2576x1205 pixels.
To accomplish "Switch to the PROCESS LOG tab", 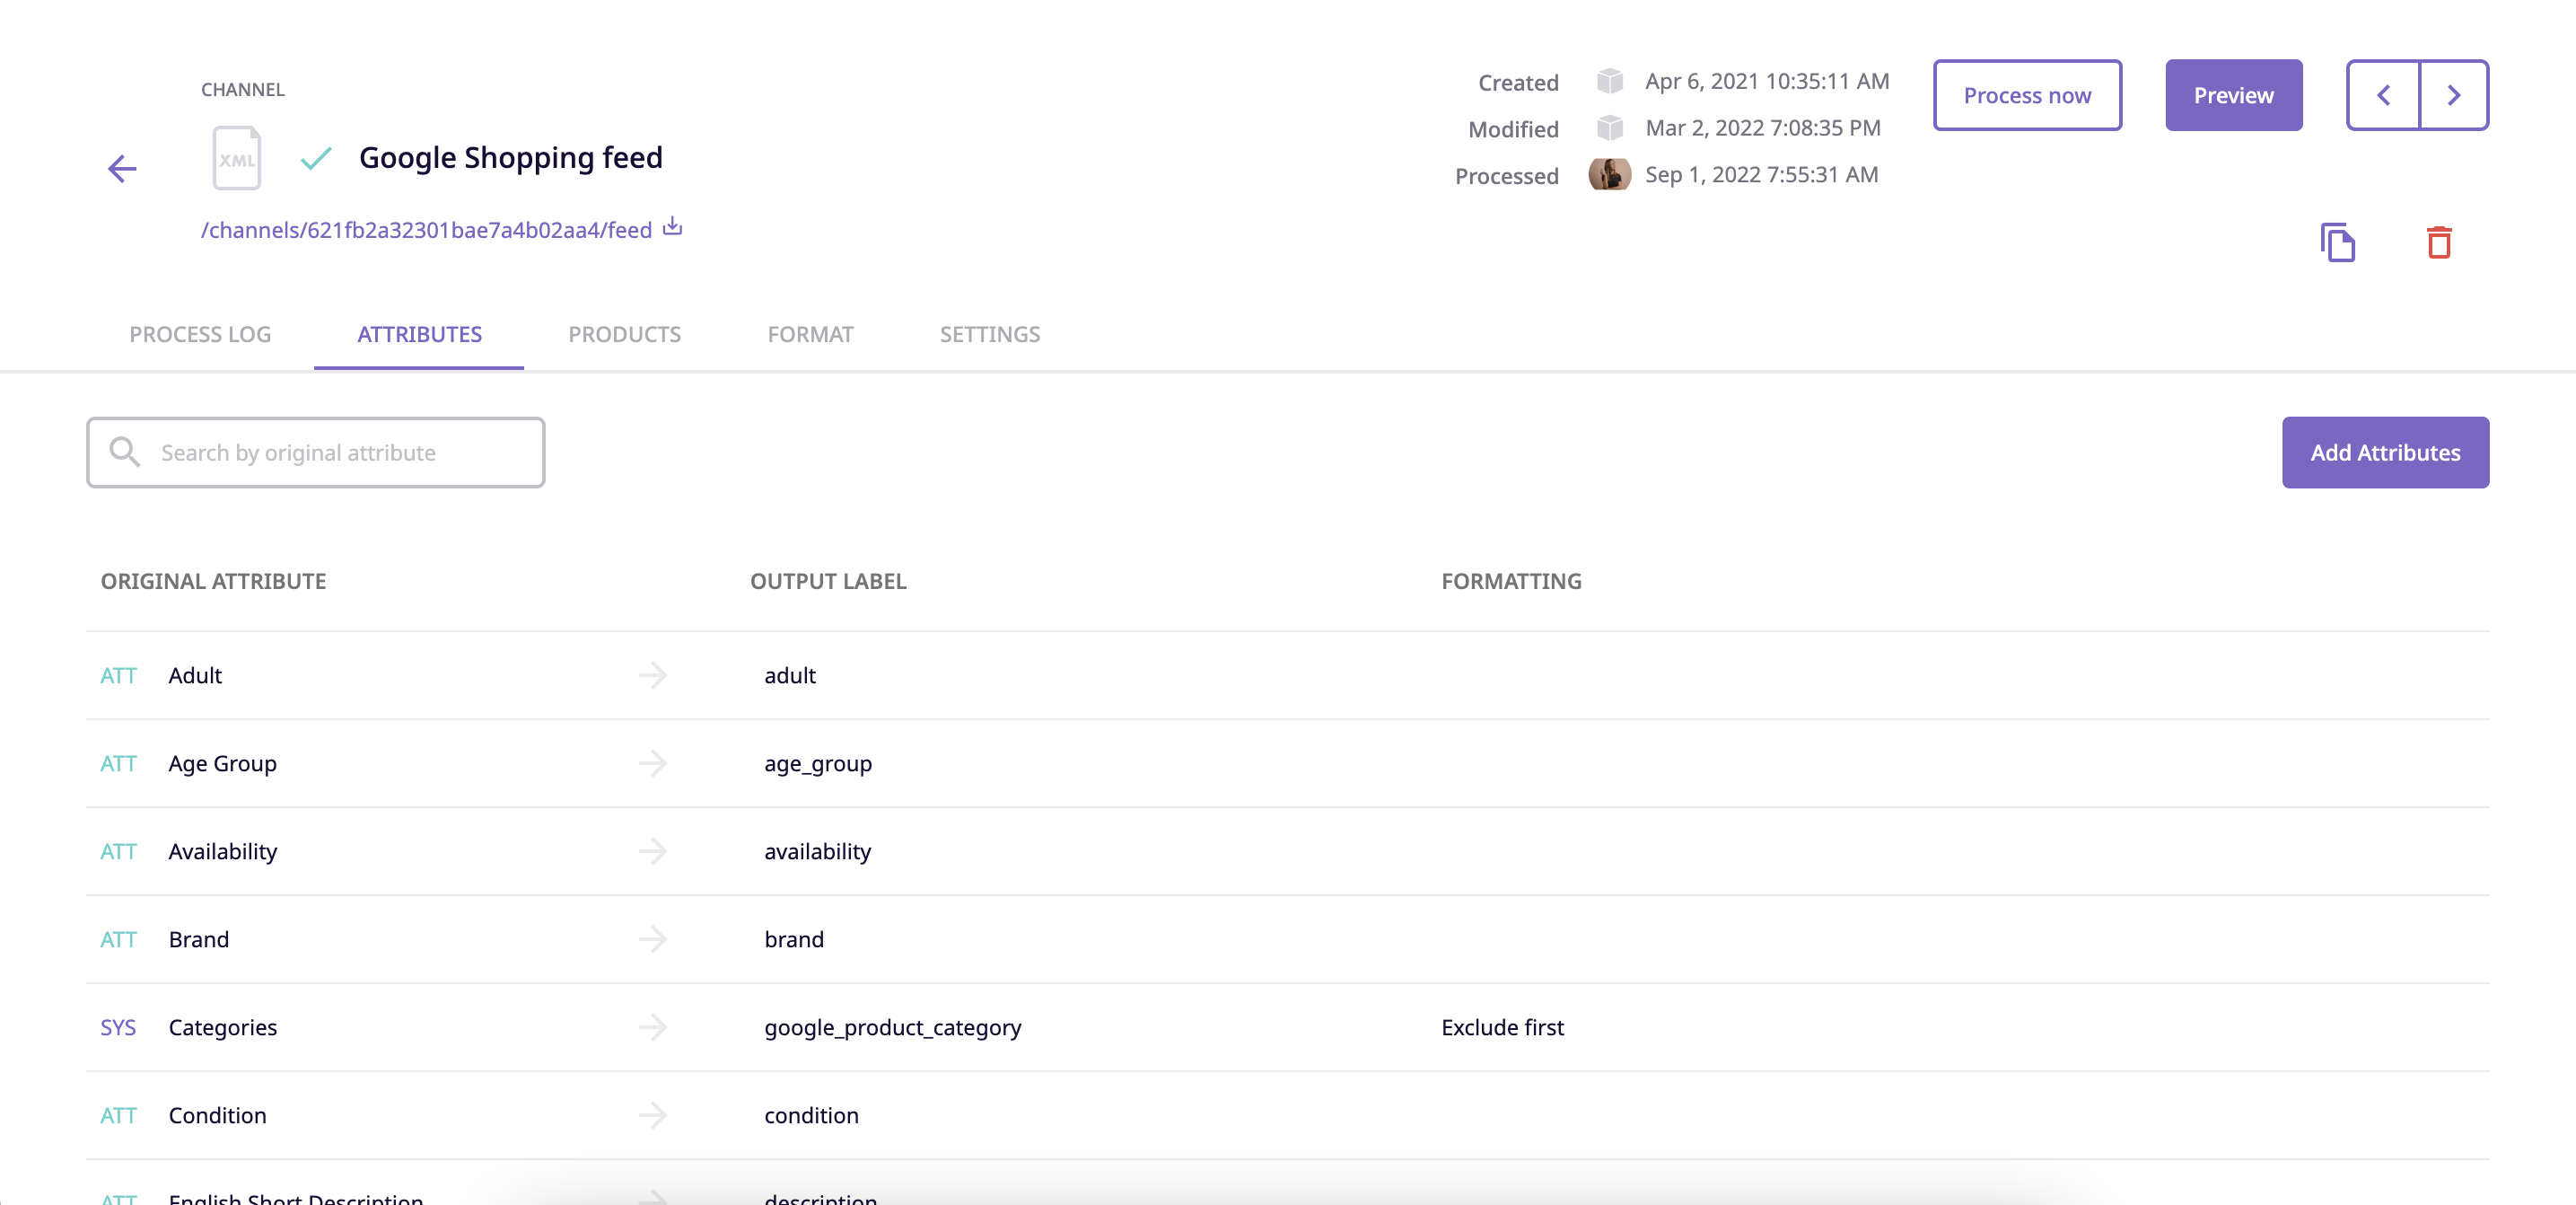I will [200, 334].
